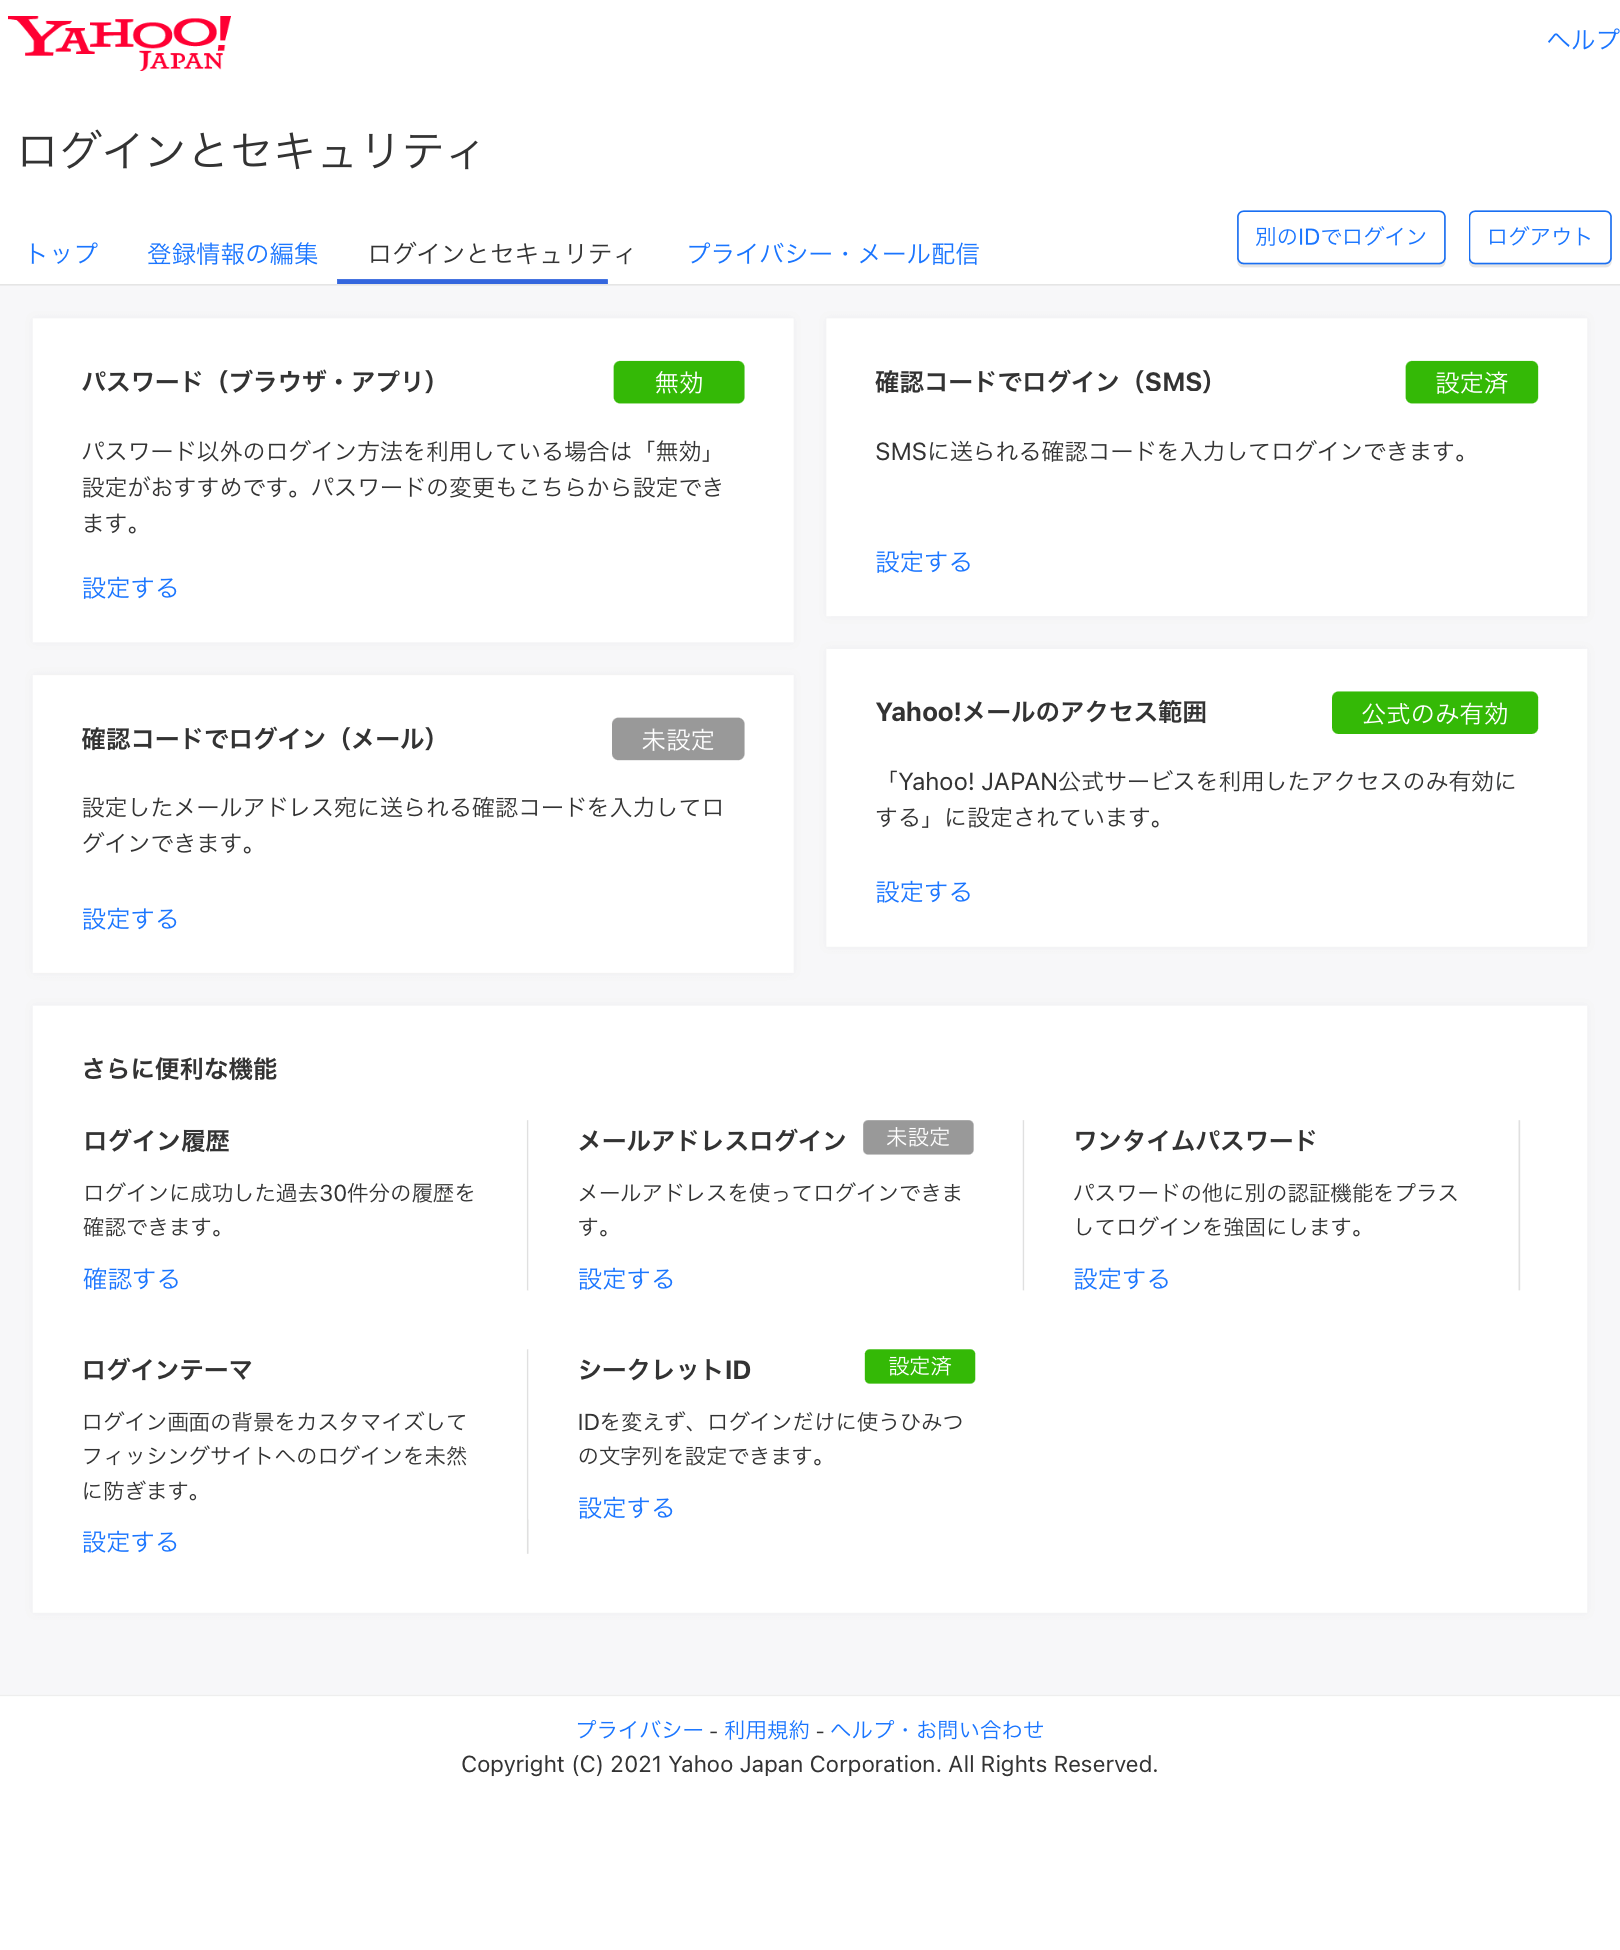Click the ワンタイムパスワード heading
Screen dimensions: 1620x1950
(1195, 1141)
